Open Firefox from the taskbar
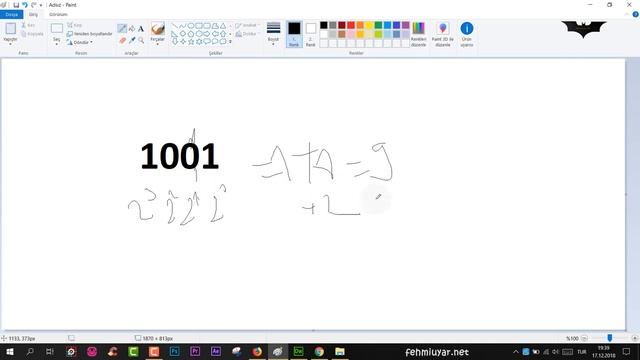Image resolution: width=640 pixels, height=360 pixels. (257, 351)
